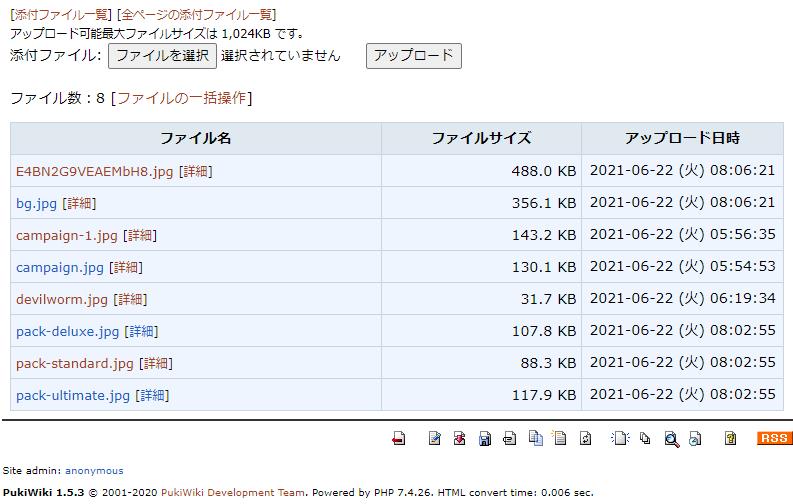Viewport: 793px width, 504px height.
Task: Open help with the question mark icon
Action: coord(731,438)
